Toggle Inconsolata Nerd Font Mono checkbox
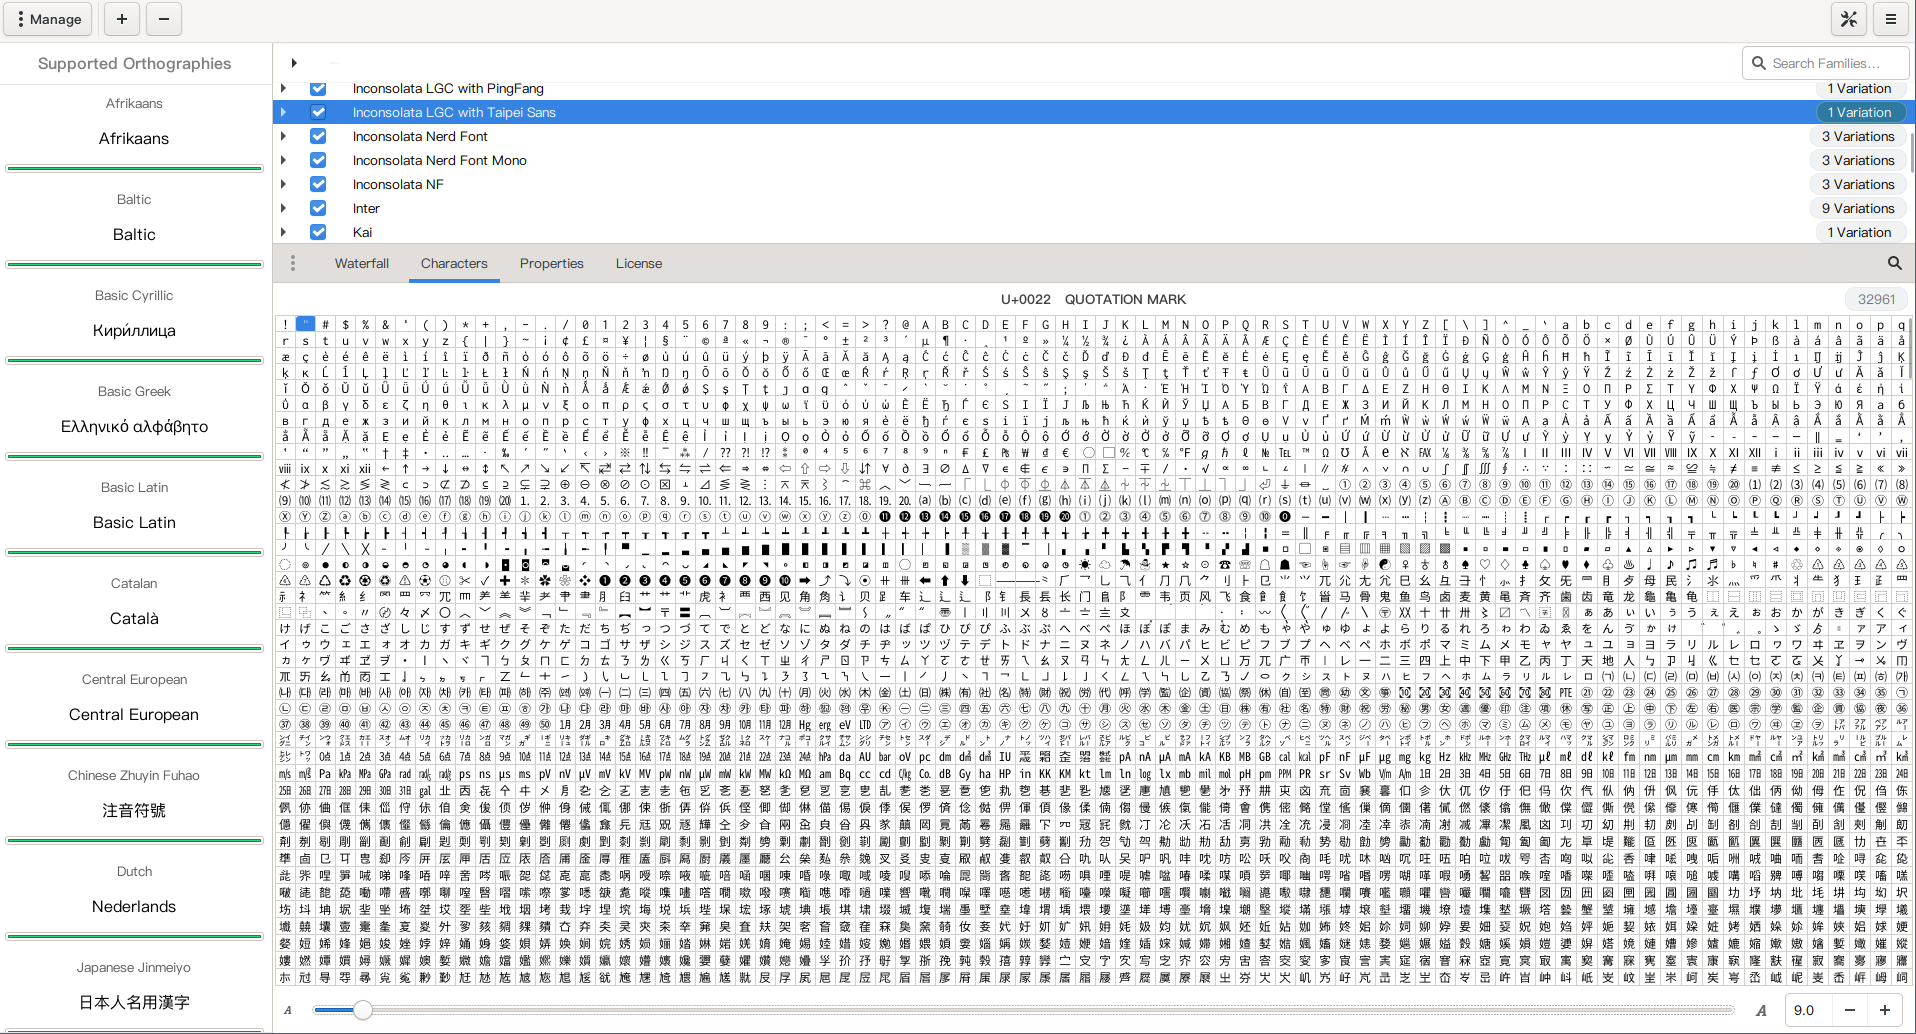 318,160
